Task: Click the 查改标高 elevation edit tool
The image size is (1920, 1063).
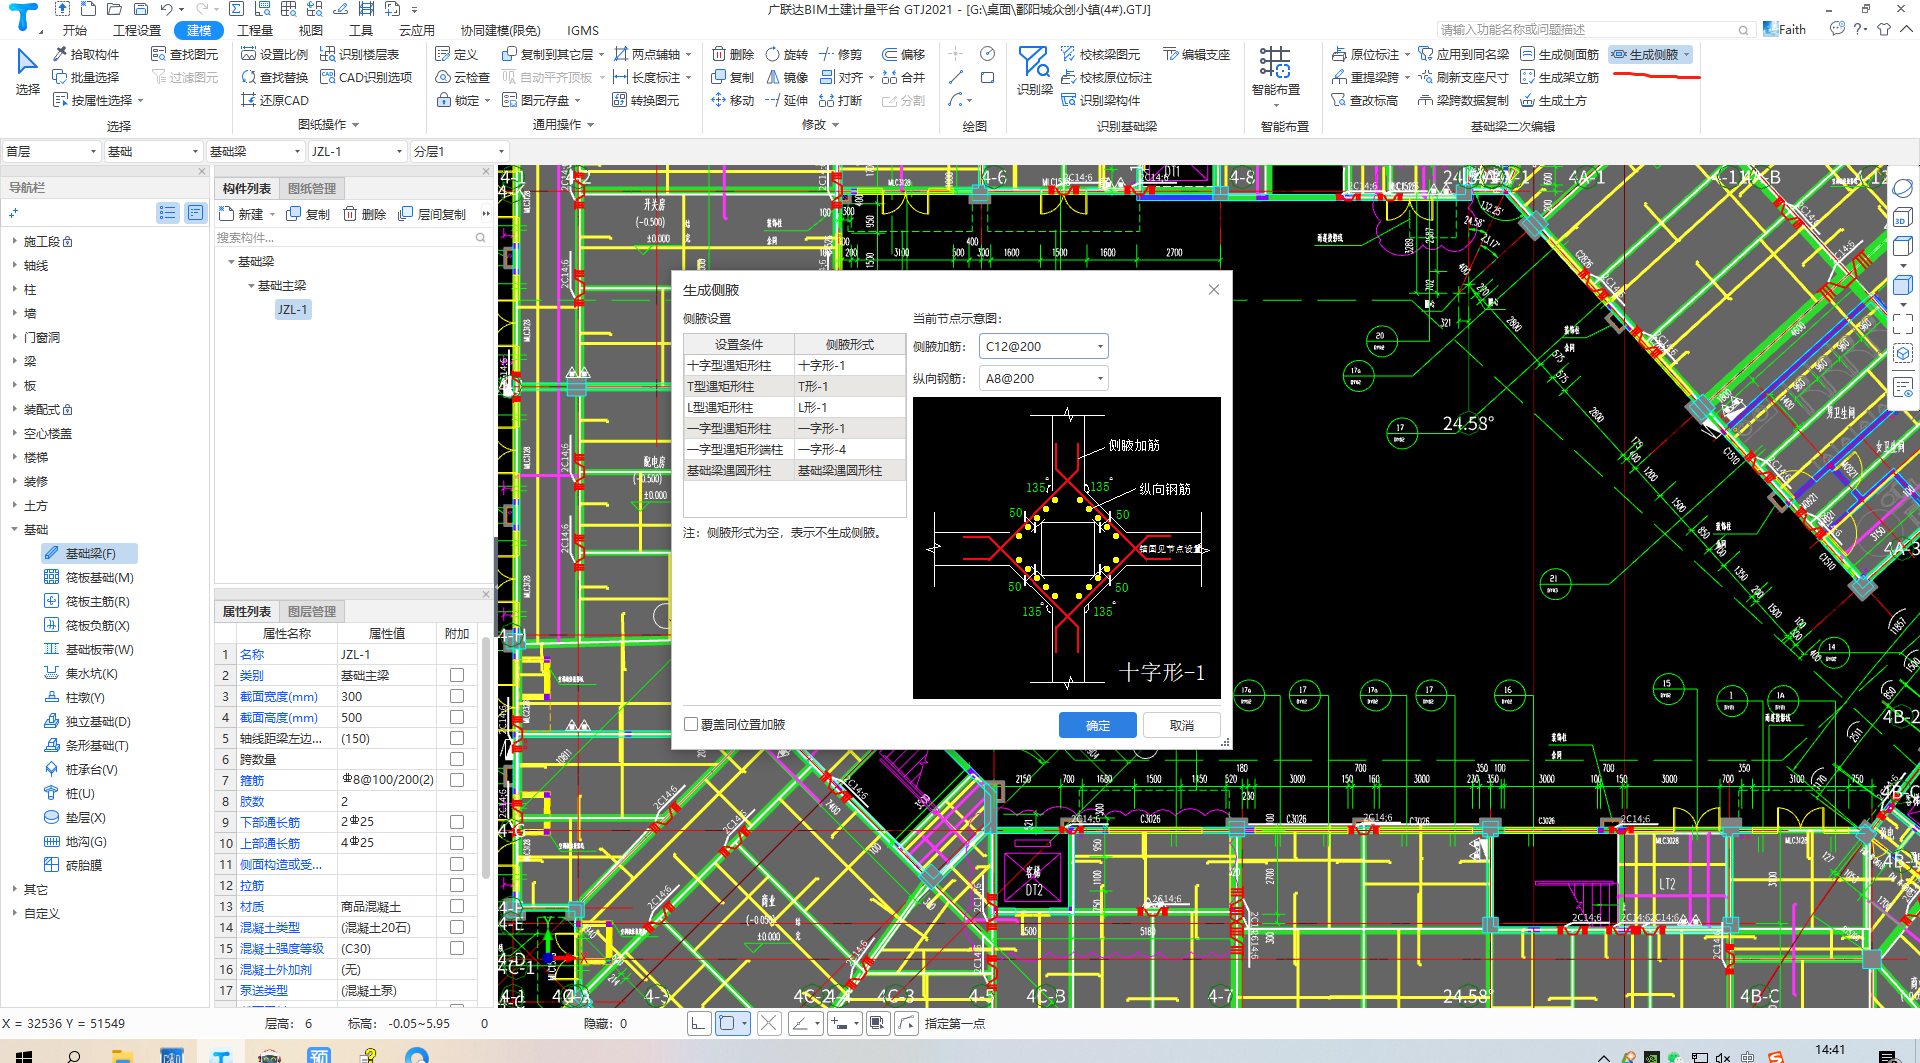Action: click(x=1364, y=100)
